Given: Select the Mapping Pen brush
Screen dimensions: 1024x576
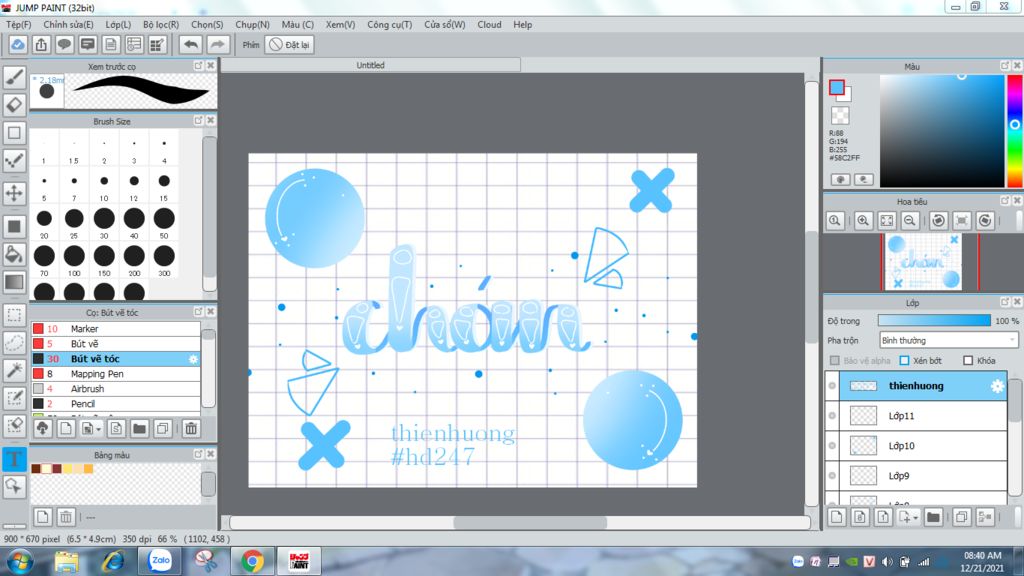Looking at the screenshot, I should (116, 374).
